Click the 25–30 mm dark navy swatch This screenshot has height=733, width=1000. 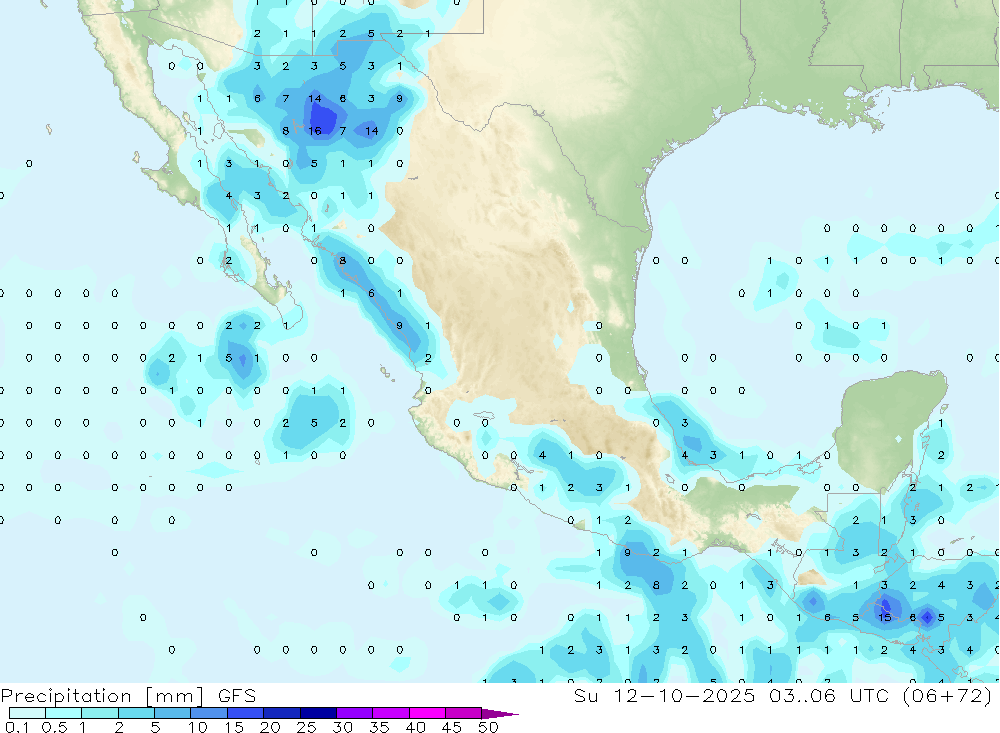pyautogui.click(x=318, y=713)
